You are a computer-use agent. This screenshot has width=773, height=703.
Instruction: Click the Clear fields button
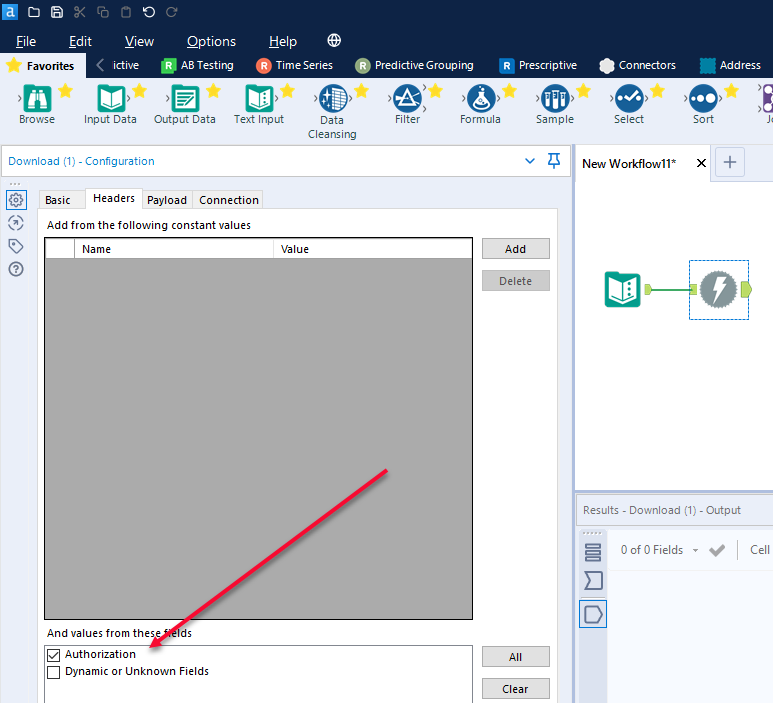(x=515, y=688)
